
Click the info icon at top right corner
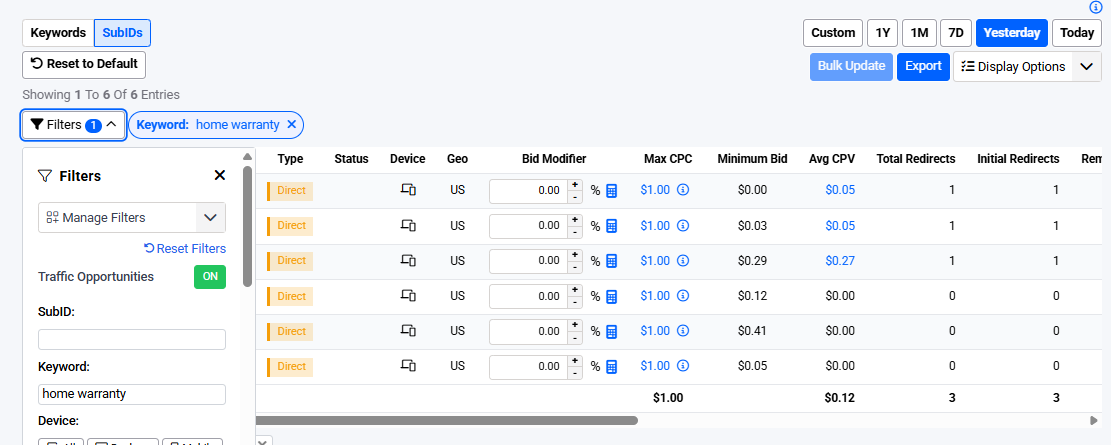tap(1095, 7)
